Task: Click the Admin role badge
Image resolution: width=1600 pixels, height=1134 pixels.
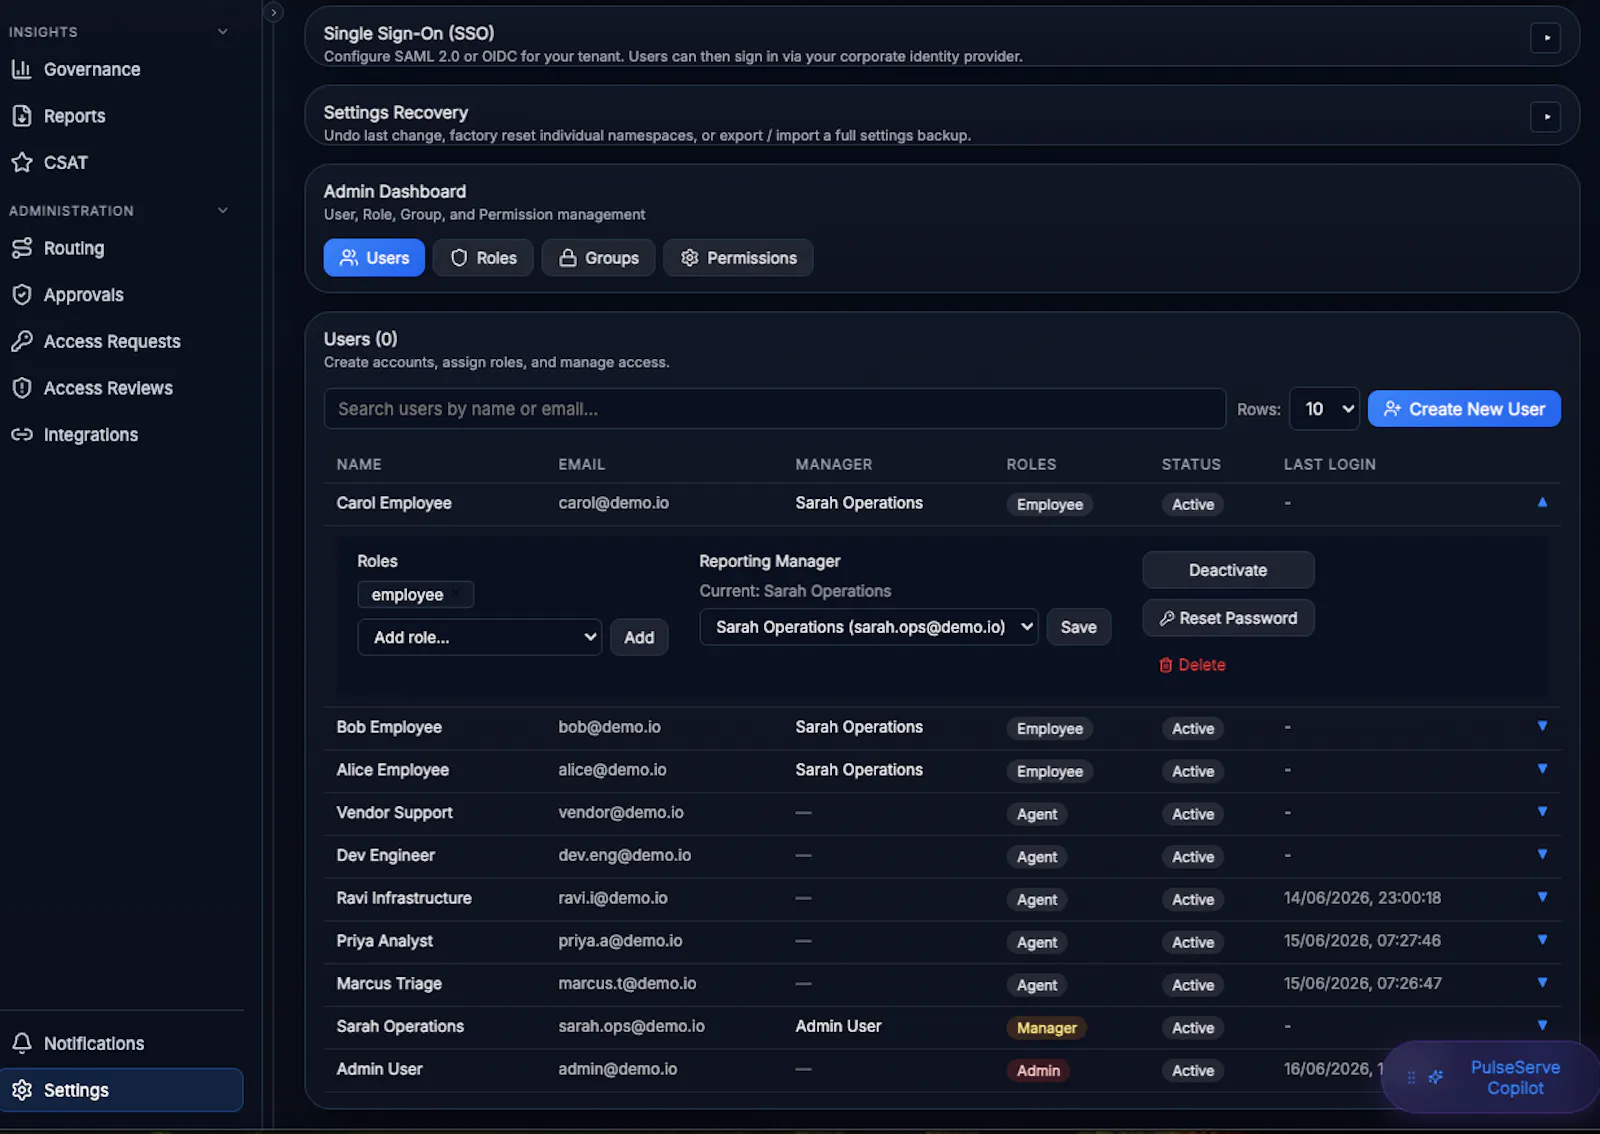Action: 1038,1071
